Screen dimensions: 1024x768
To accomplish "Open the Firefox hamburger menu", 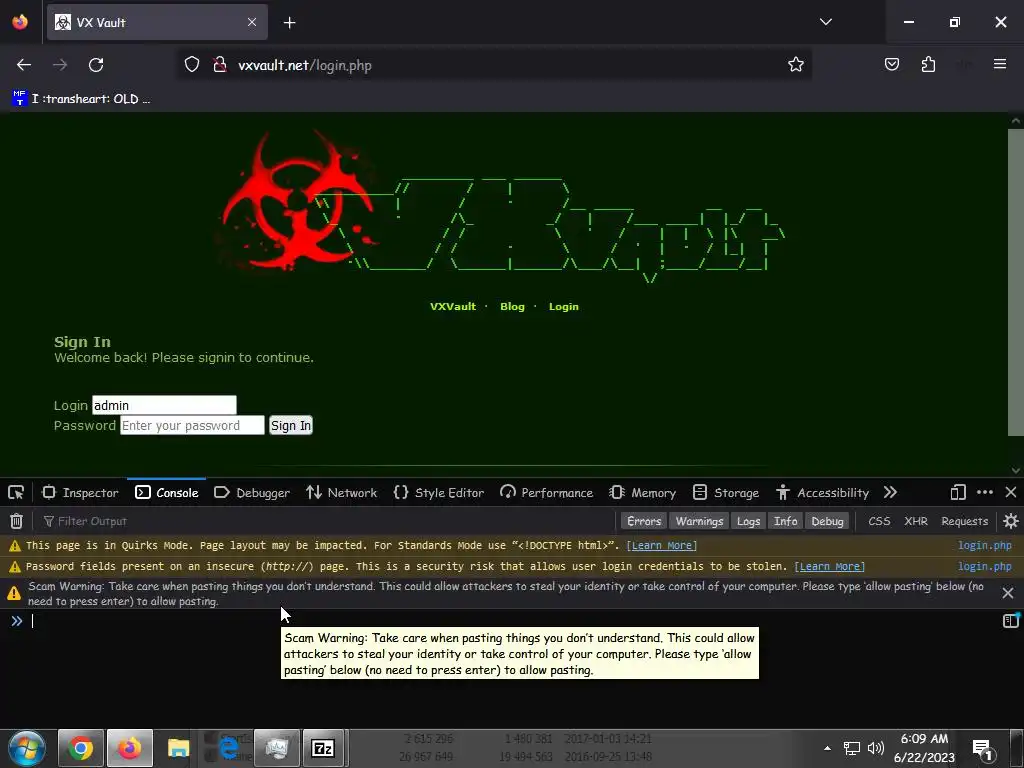I will pos(1000,64).
